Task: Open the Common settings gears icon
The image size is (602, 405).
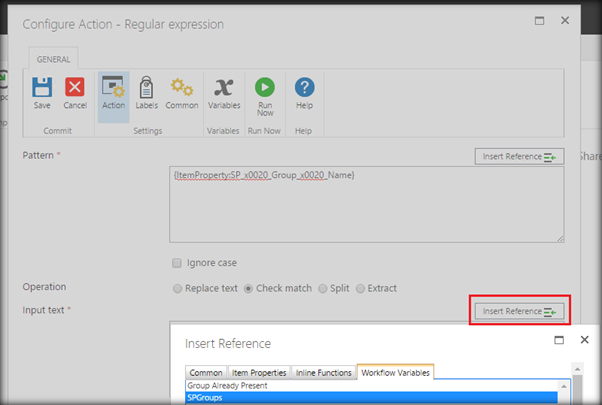Action: (x=182, y=87)
